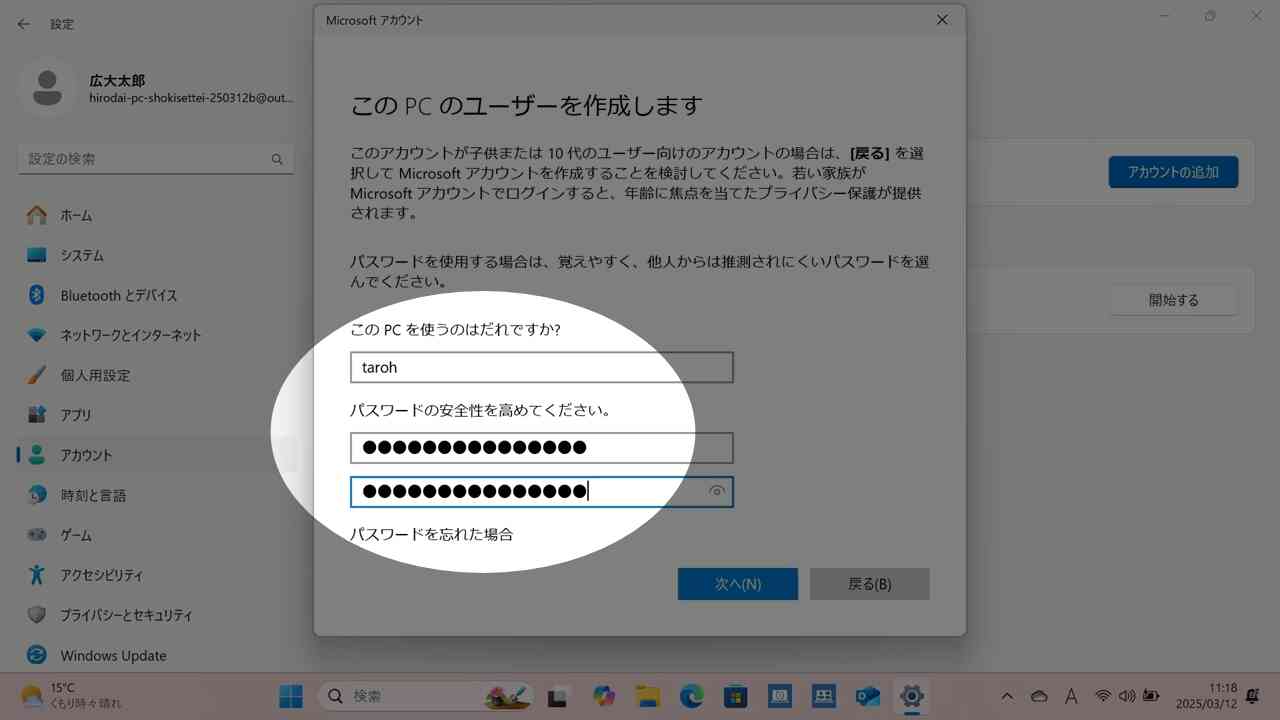Open Outlook from the taskbar
Viewport: 1280px width, 720px height.
[x=867, y=696]
